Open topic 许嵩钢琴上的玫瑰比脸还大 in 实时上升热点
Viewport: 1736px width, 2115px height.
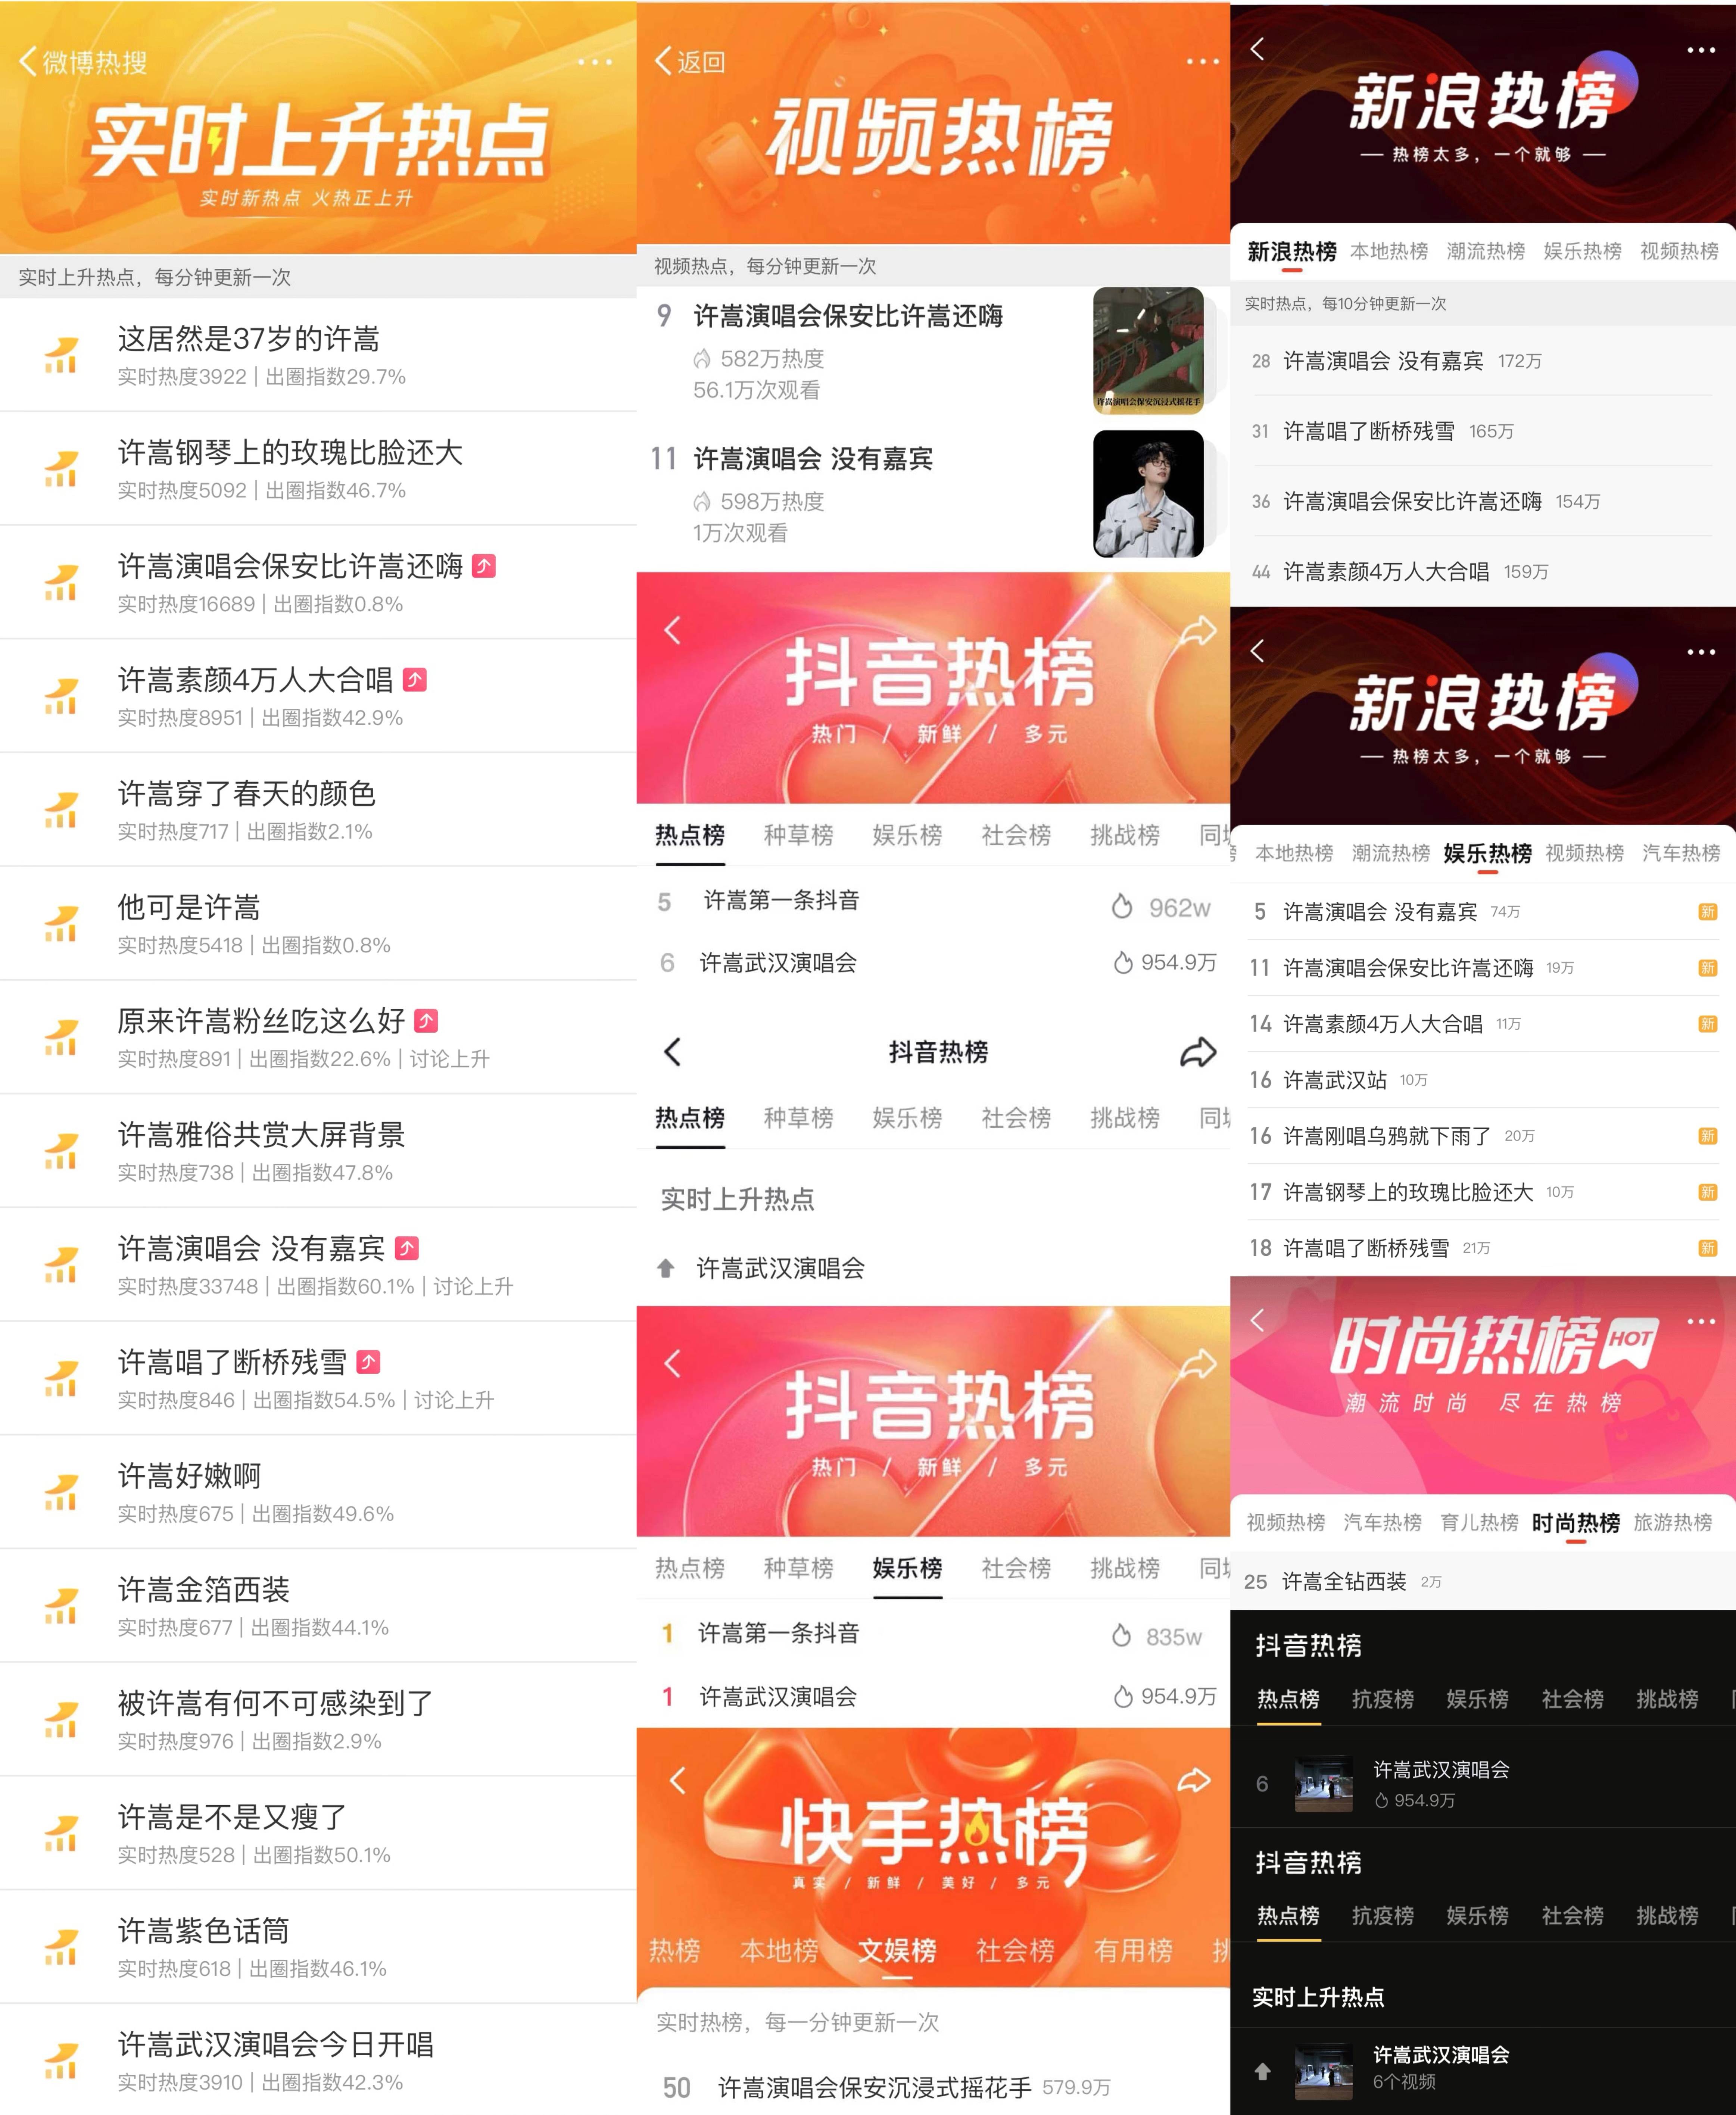click(318, 468)
